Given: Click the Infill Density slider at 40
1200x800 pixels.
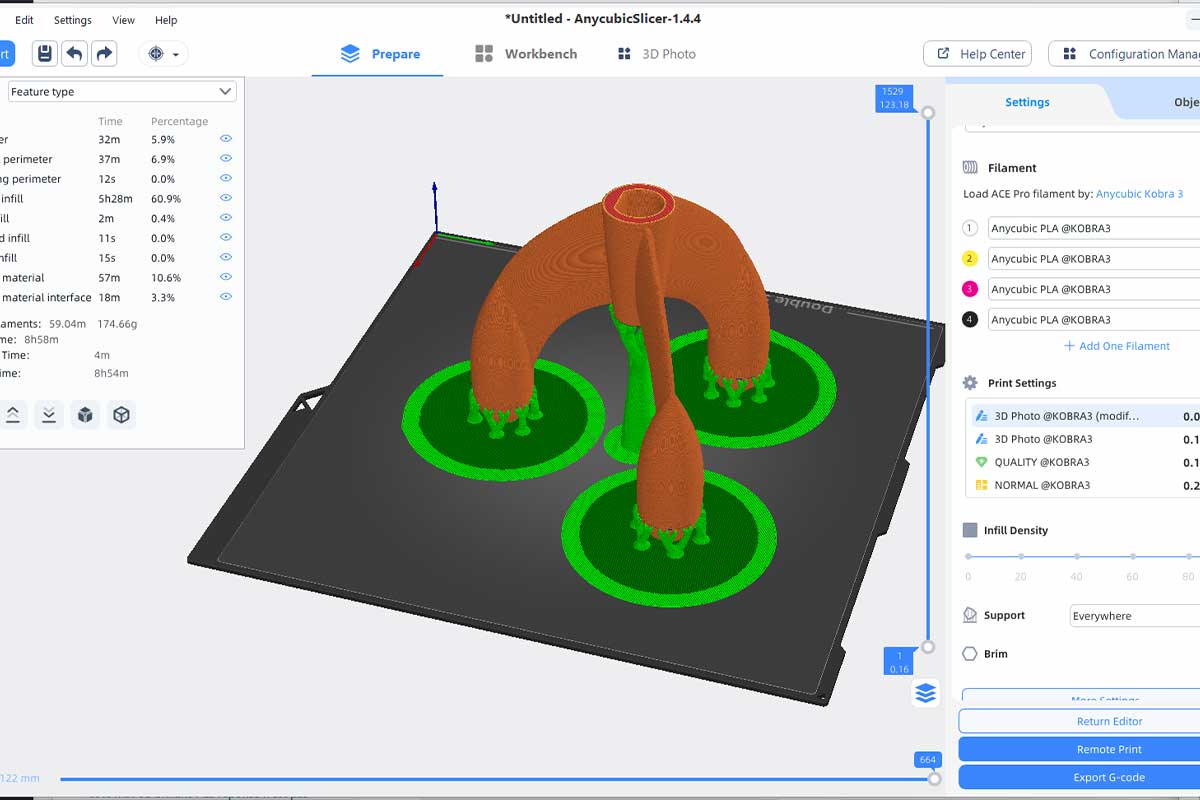Looking at the screenshot, I should coord(1076,556).
